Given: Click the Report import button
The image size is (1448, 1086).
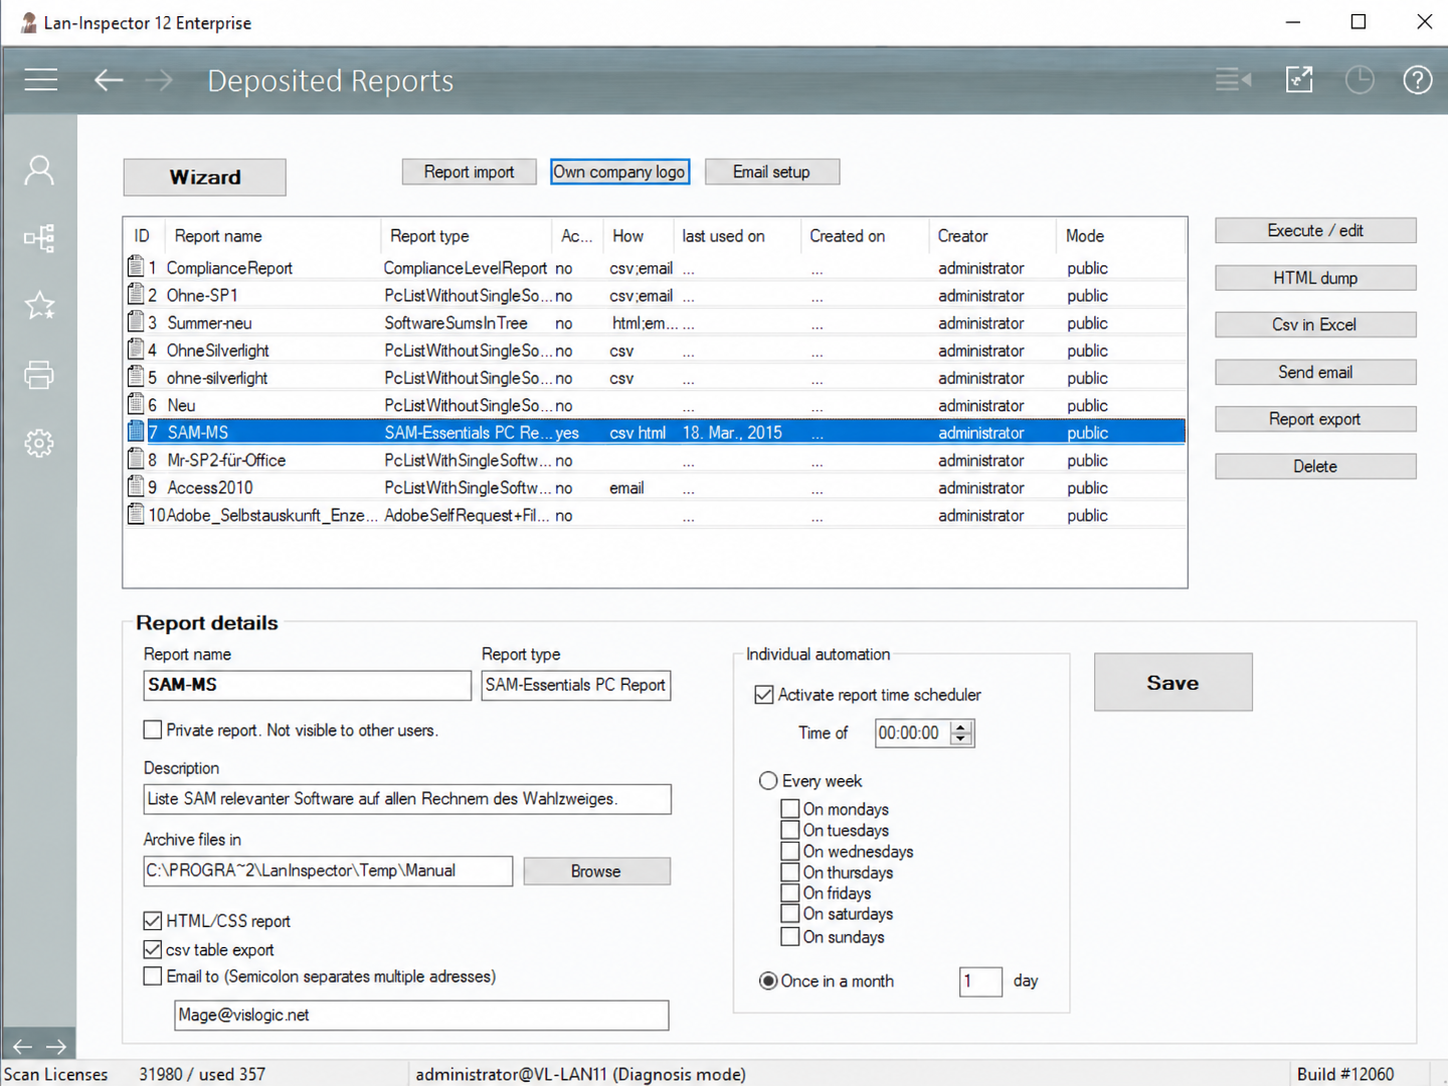Looking at the screenshot, I should pyautogui.click(x=469, y=172).
